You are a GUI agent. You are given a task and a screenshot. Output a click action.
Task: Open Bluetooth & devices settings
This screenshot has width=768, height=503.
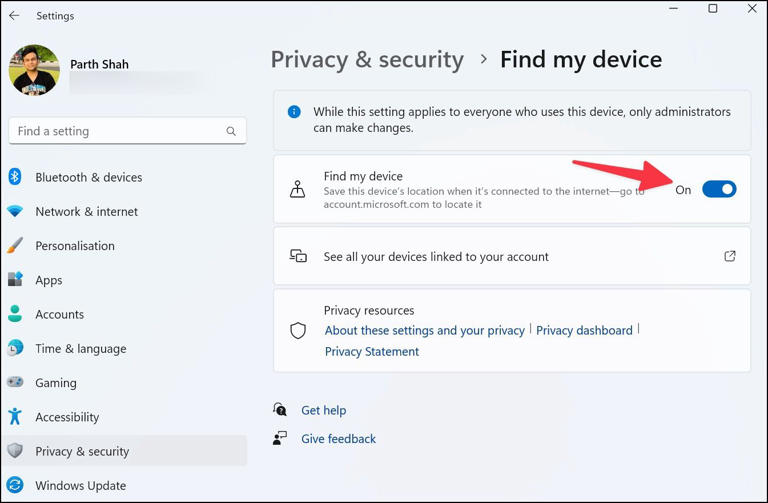point(88,177)
